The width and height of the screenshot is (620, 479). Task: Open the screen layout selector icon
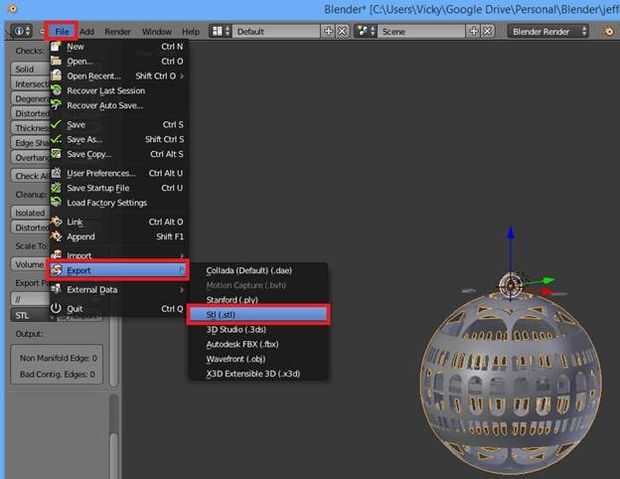coord(220,31)
